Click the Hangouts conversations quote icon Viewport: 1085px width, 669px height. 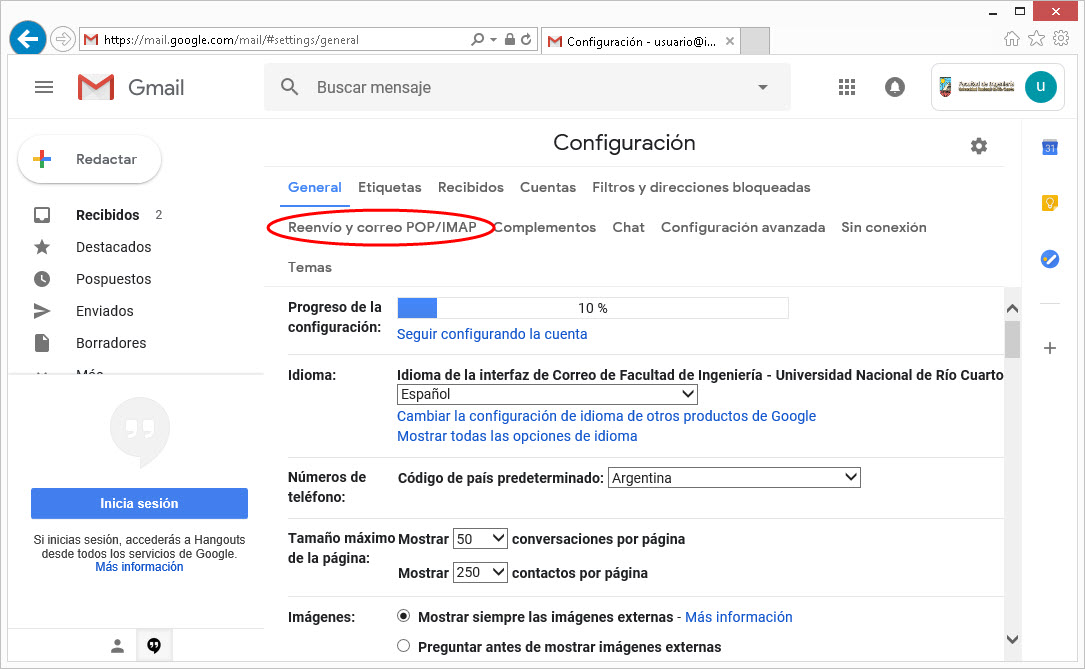coord(154,645)
